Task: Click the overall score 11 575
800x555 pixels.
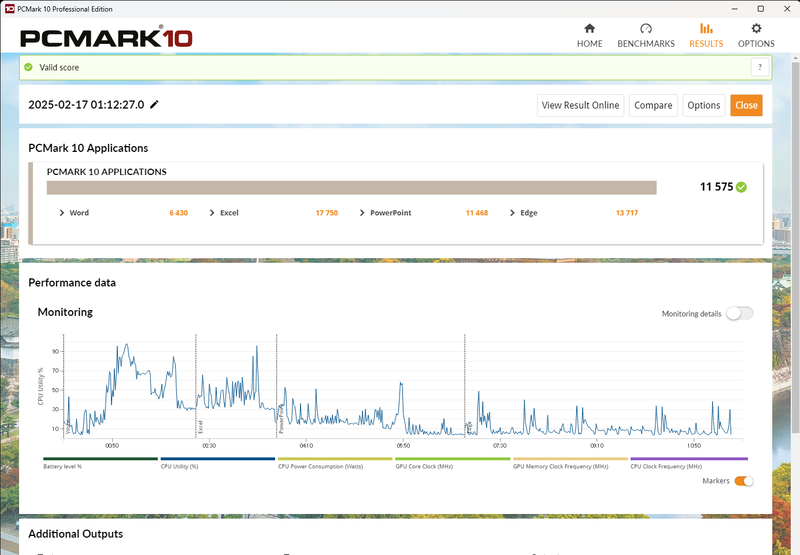Action: point(716,187)
